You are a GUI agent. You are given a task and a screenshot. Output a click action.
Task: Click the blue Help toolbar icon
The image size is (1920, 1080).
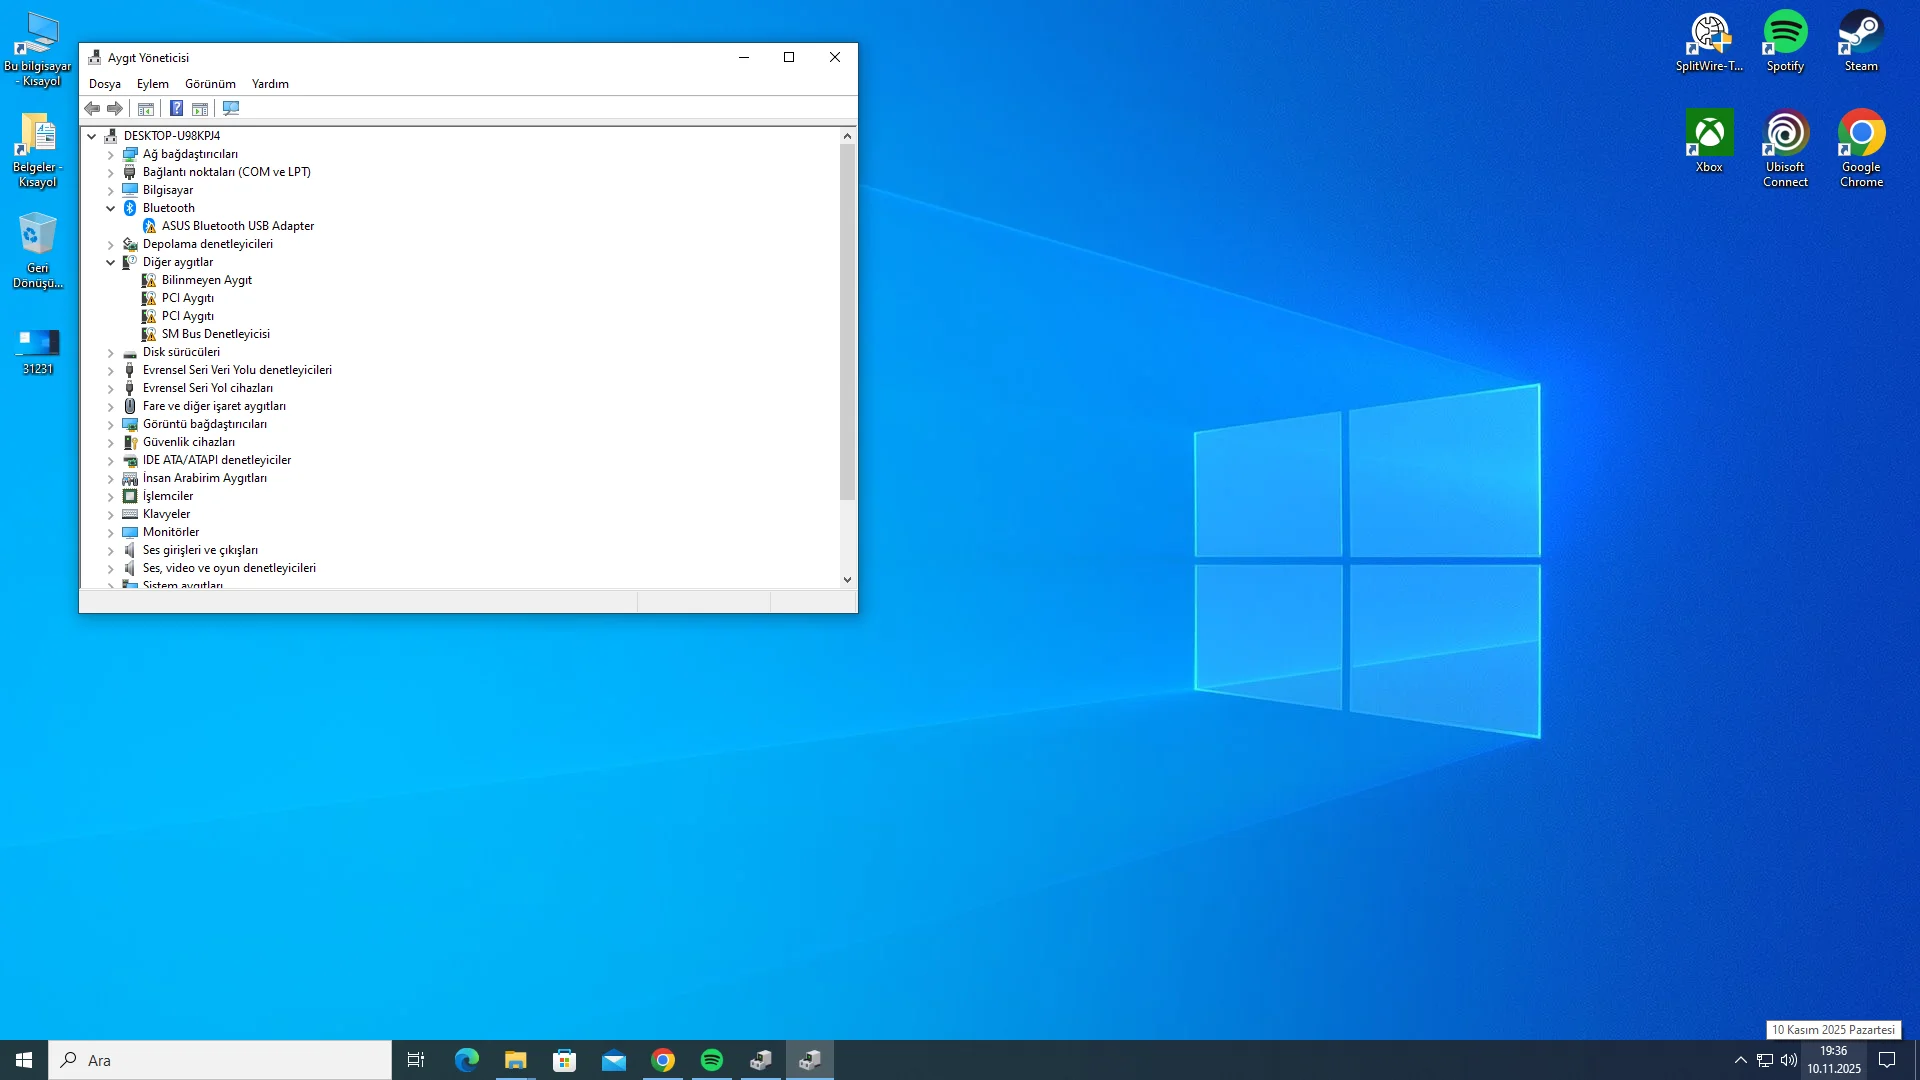click(x=176, y=108)
